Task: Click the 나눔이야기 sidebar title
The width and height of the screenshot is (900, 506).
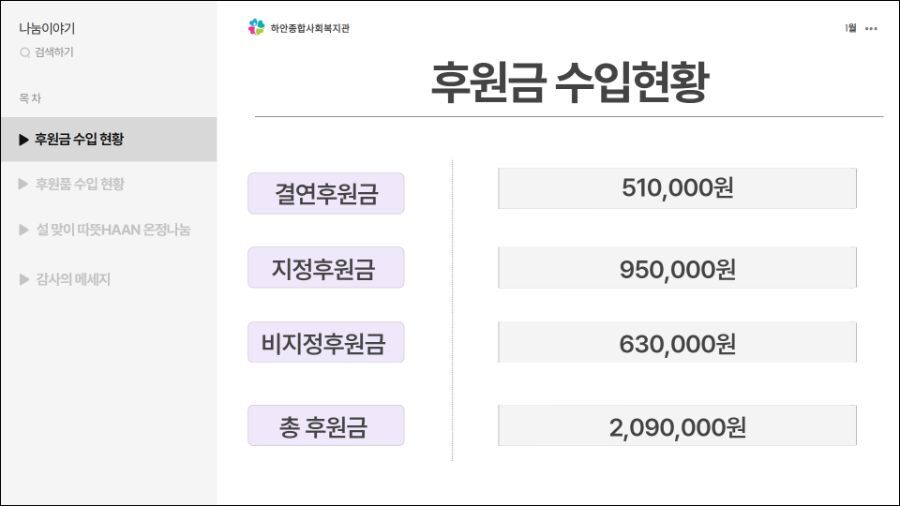Action: (47, 28)
